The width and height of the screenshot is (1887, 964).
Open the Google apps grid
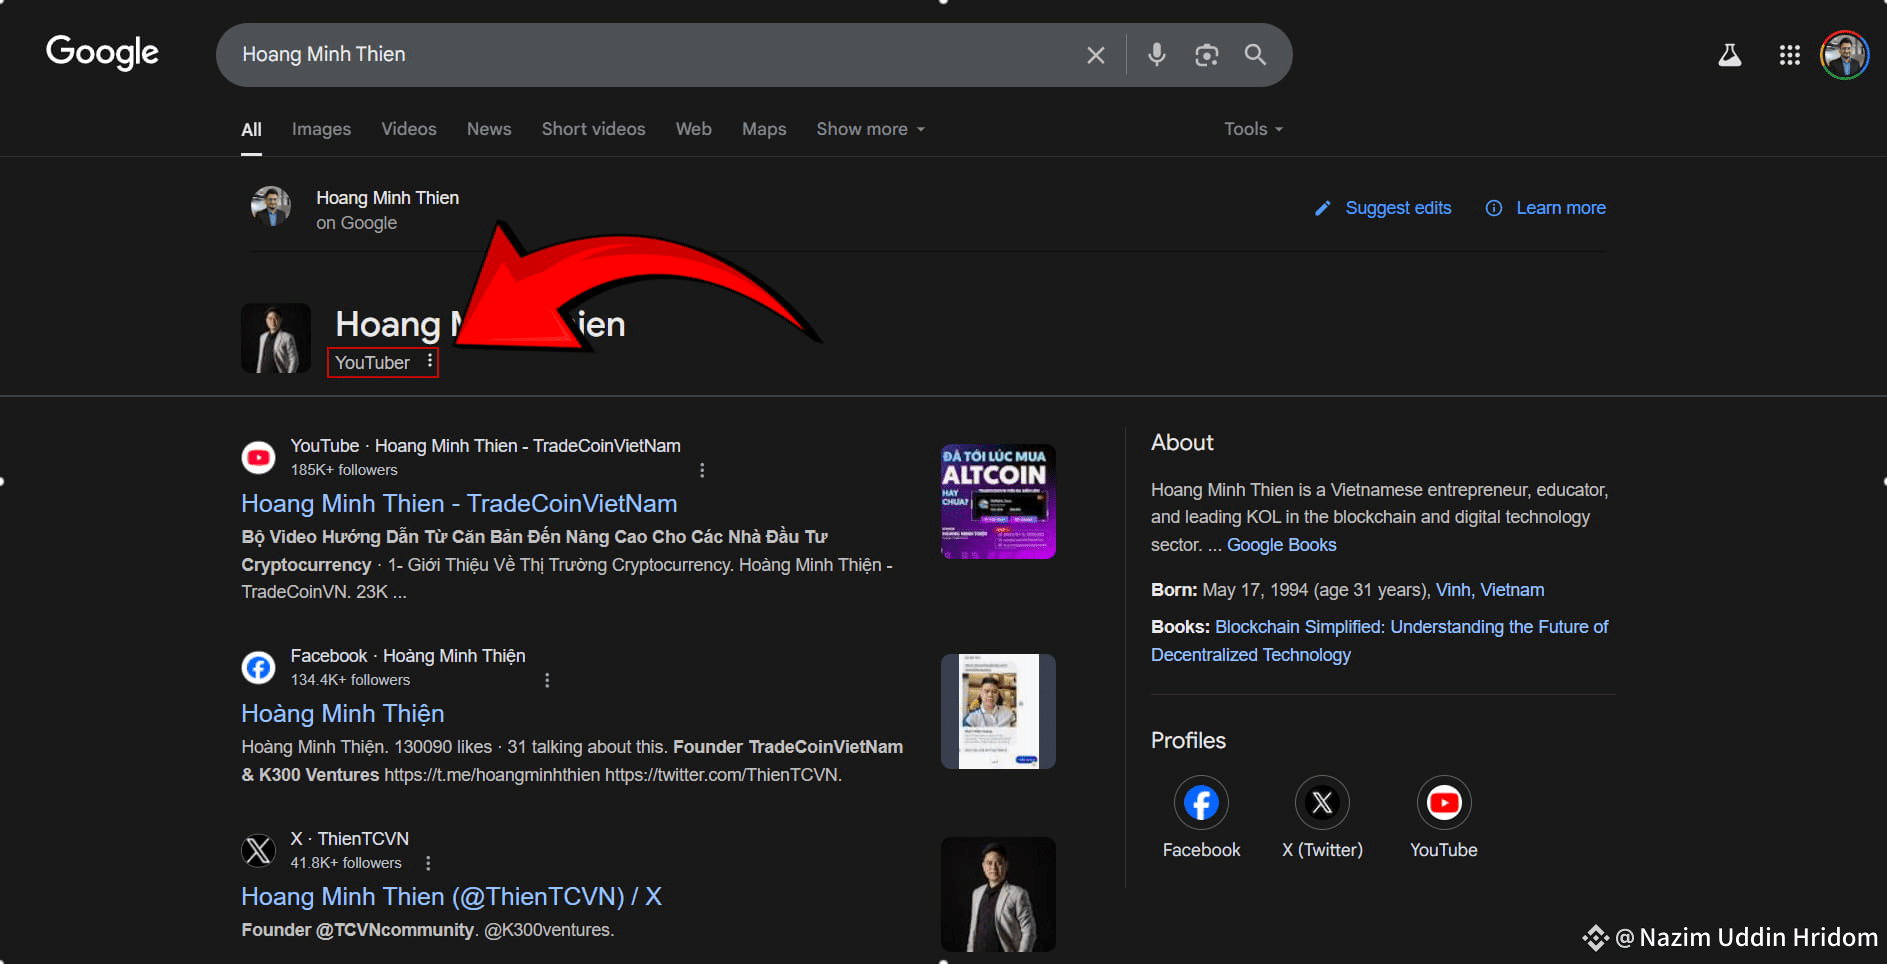tap(1789, 56)
